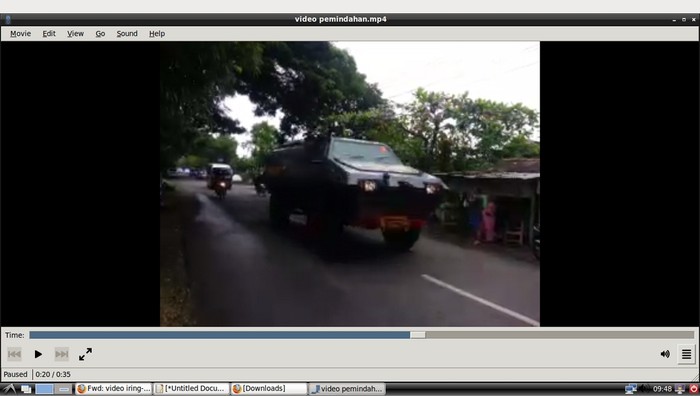
Task: Open the network status tray icon
Action: (630, 389)
